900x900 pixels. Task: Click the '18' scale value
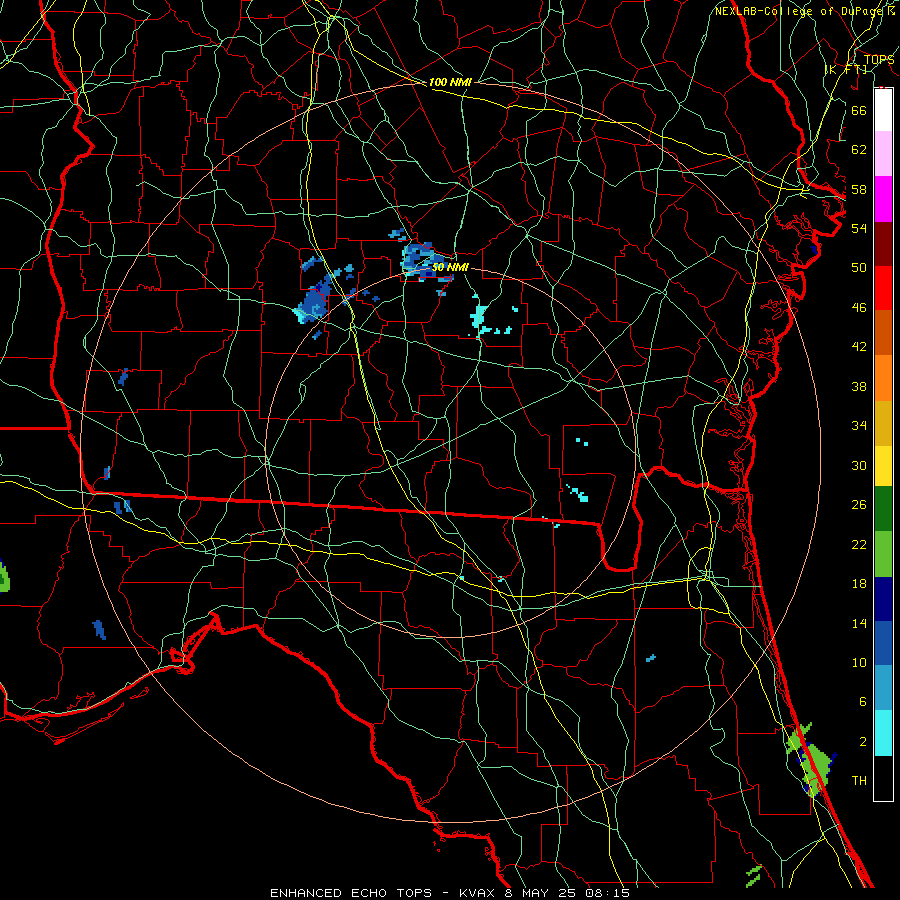859,584
